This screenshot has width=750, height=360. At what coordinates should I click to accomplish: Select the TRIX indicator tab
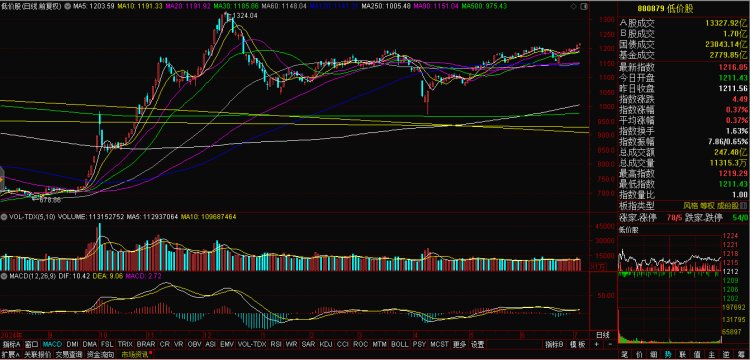coord(125,344)
